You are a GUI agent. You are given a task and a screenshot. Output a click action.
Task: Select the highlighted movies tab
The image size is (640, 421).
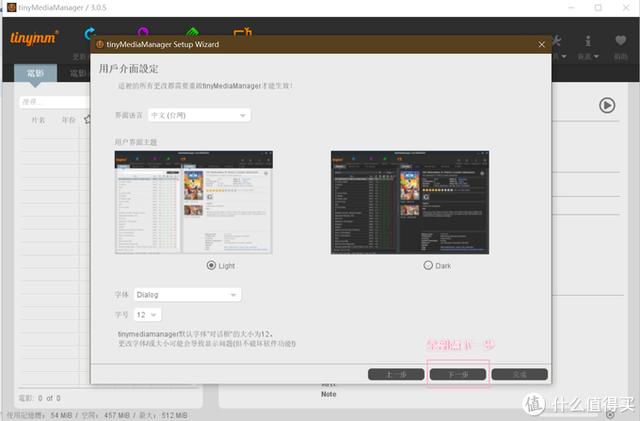pos(36,73)
